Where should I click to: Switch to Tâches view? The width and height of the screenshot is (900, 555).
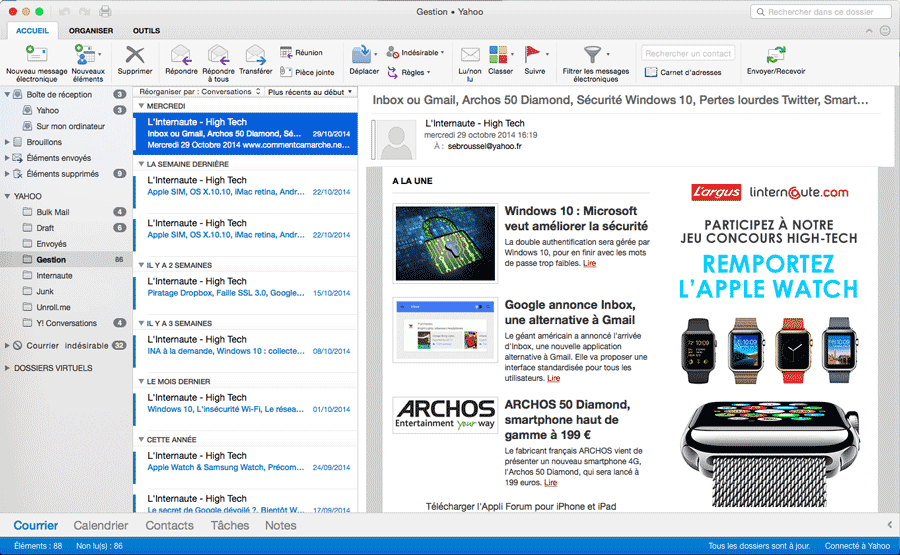point(230,525)
